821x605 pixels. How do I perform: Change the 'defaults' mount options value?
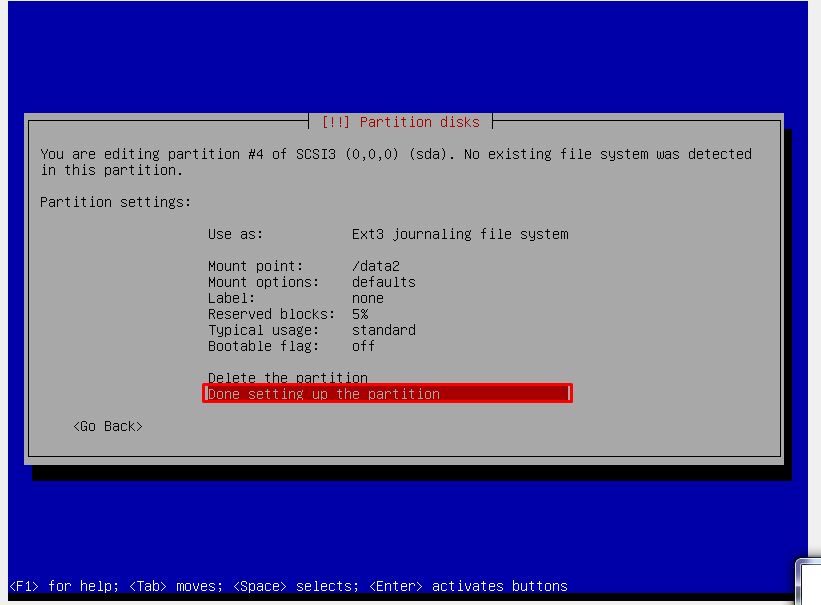click(383, 282)
